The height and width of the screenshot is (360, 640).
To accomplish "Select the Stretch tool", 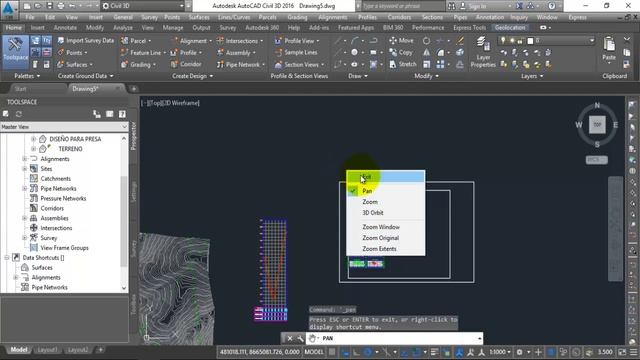I will click(403, 64).
